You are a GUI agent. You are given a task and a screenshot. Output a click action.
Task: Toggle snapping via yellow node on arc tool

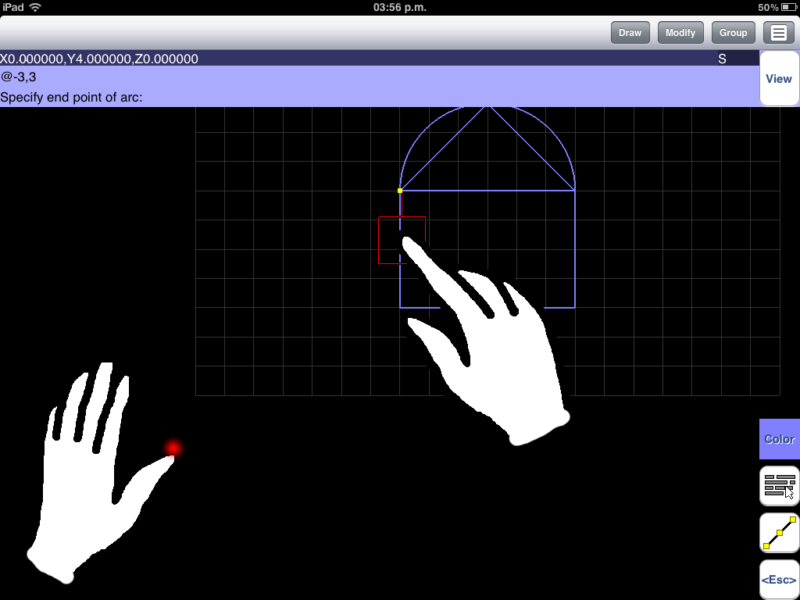778,533
